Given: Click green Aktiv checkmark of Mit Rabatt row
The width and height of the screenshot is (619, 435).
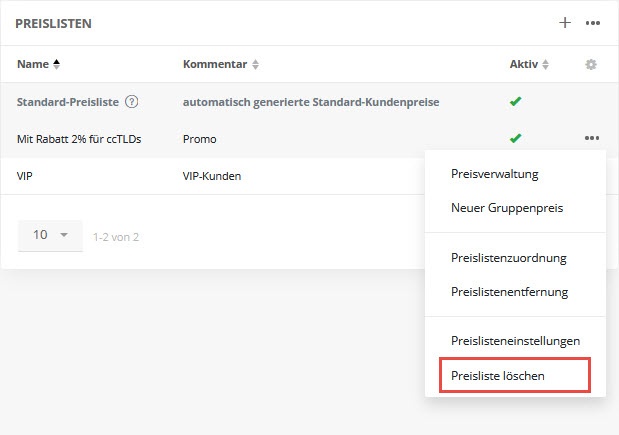Looking at the screenshot, I should coord(515,138).
